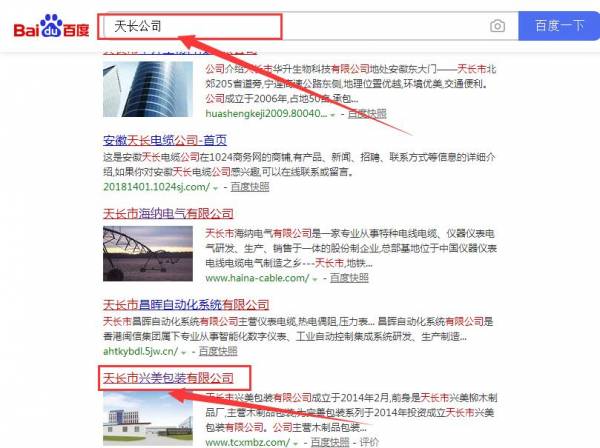The height and width of the screenshot is (448, 600).
Task: Click the Baidu logo
Action: (51, 26)
